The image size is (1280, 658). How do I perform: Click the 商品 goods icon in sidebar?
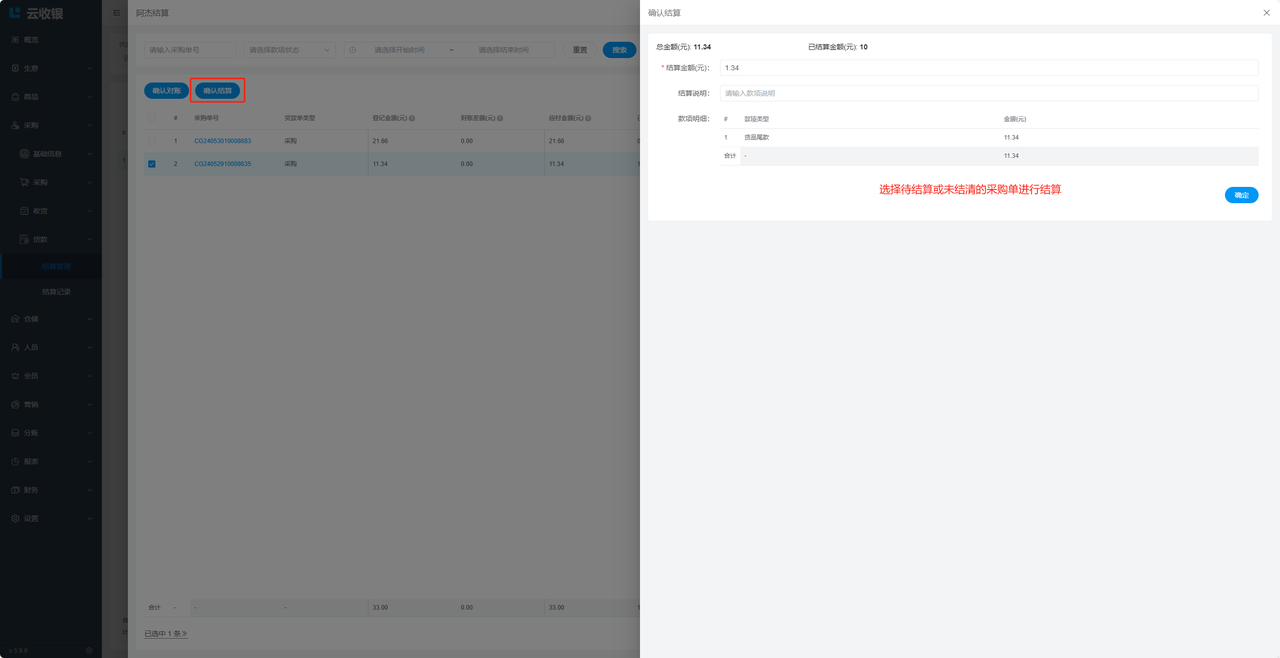pos(15,97)
